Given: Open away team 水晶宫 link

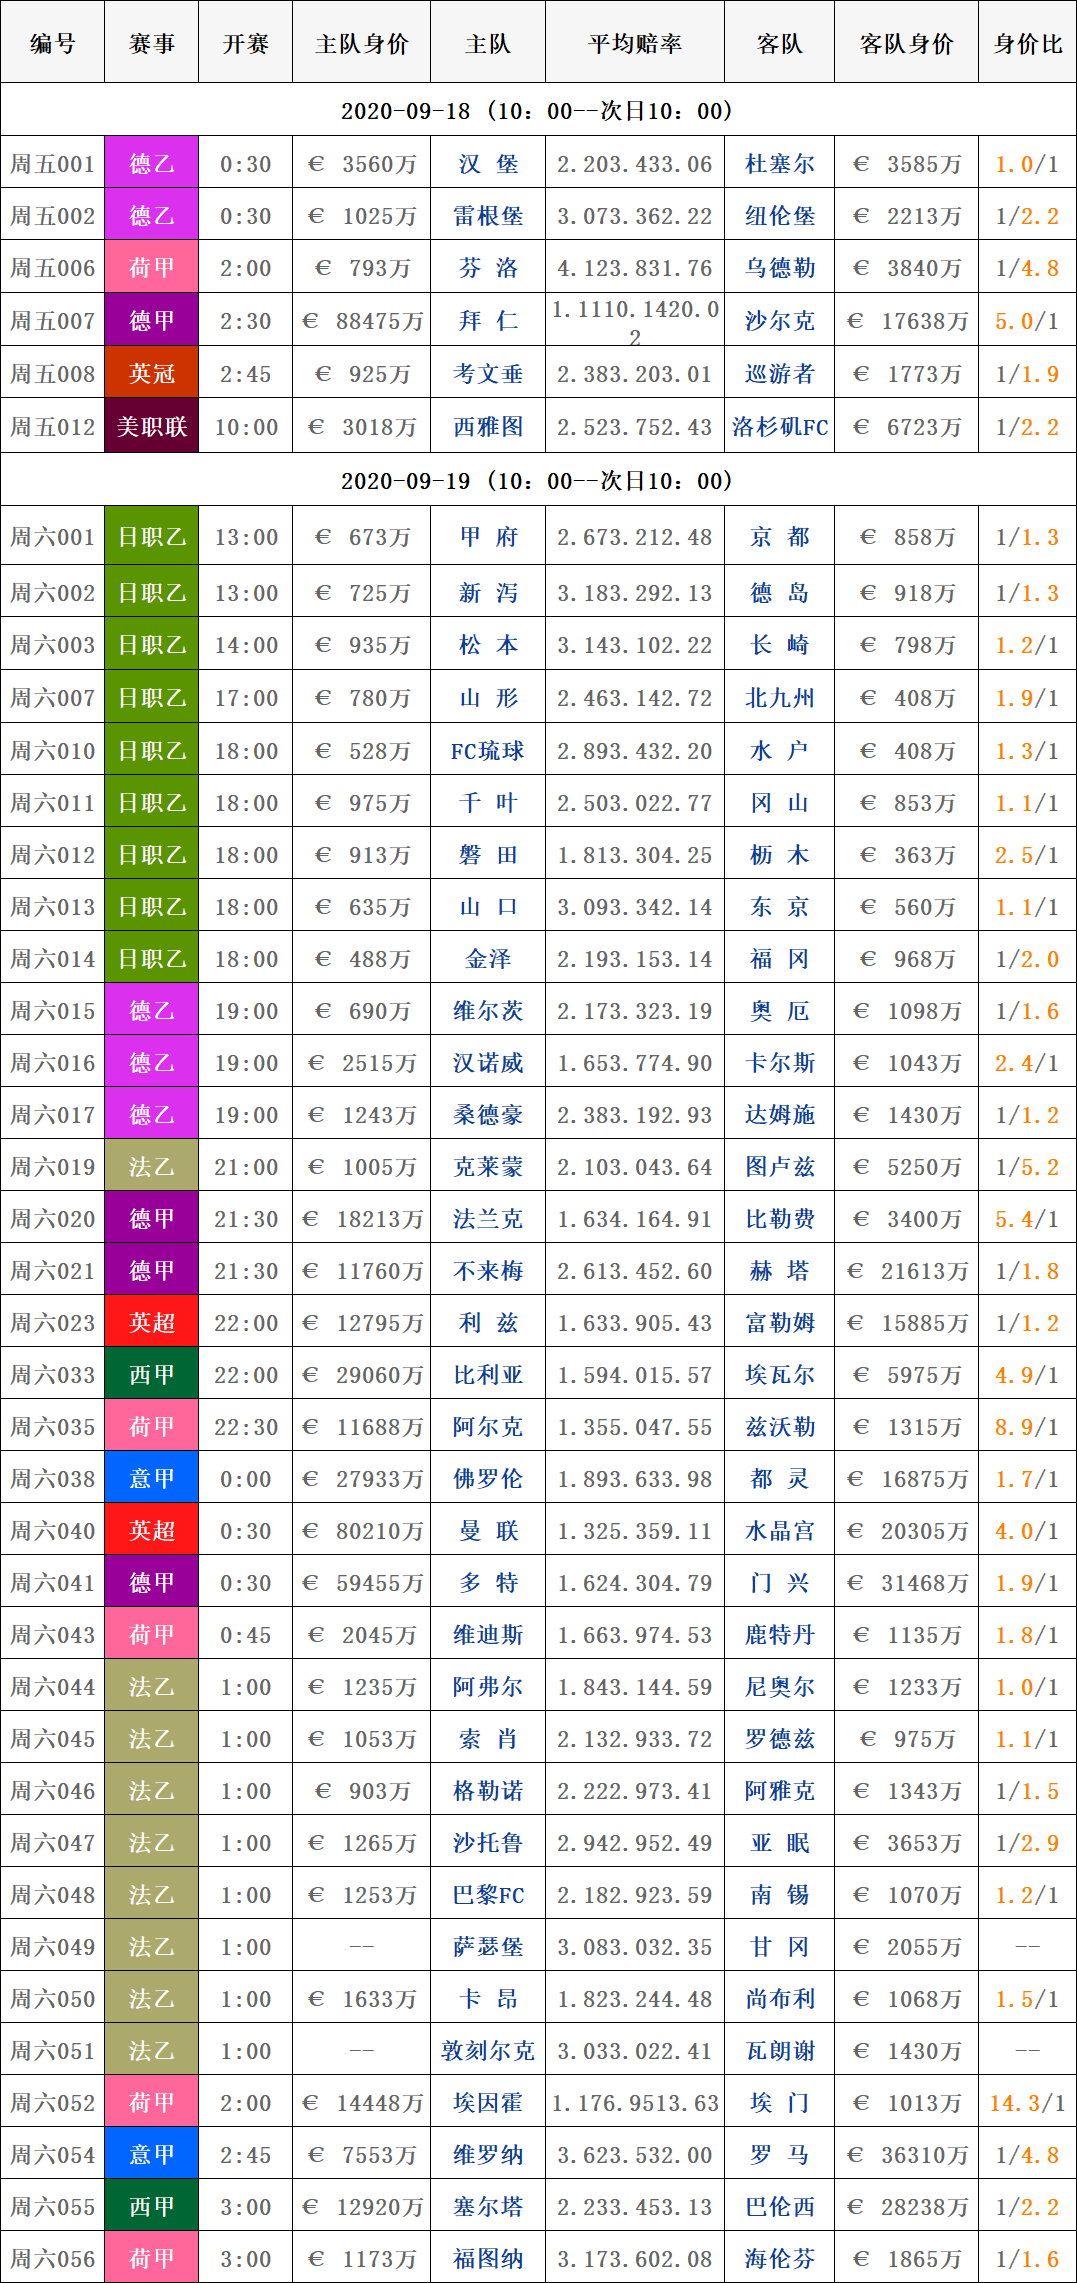Looking at the screenshot, I should click(x=779, y=1531).
